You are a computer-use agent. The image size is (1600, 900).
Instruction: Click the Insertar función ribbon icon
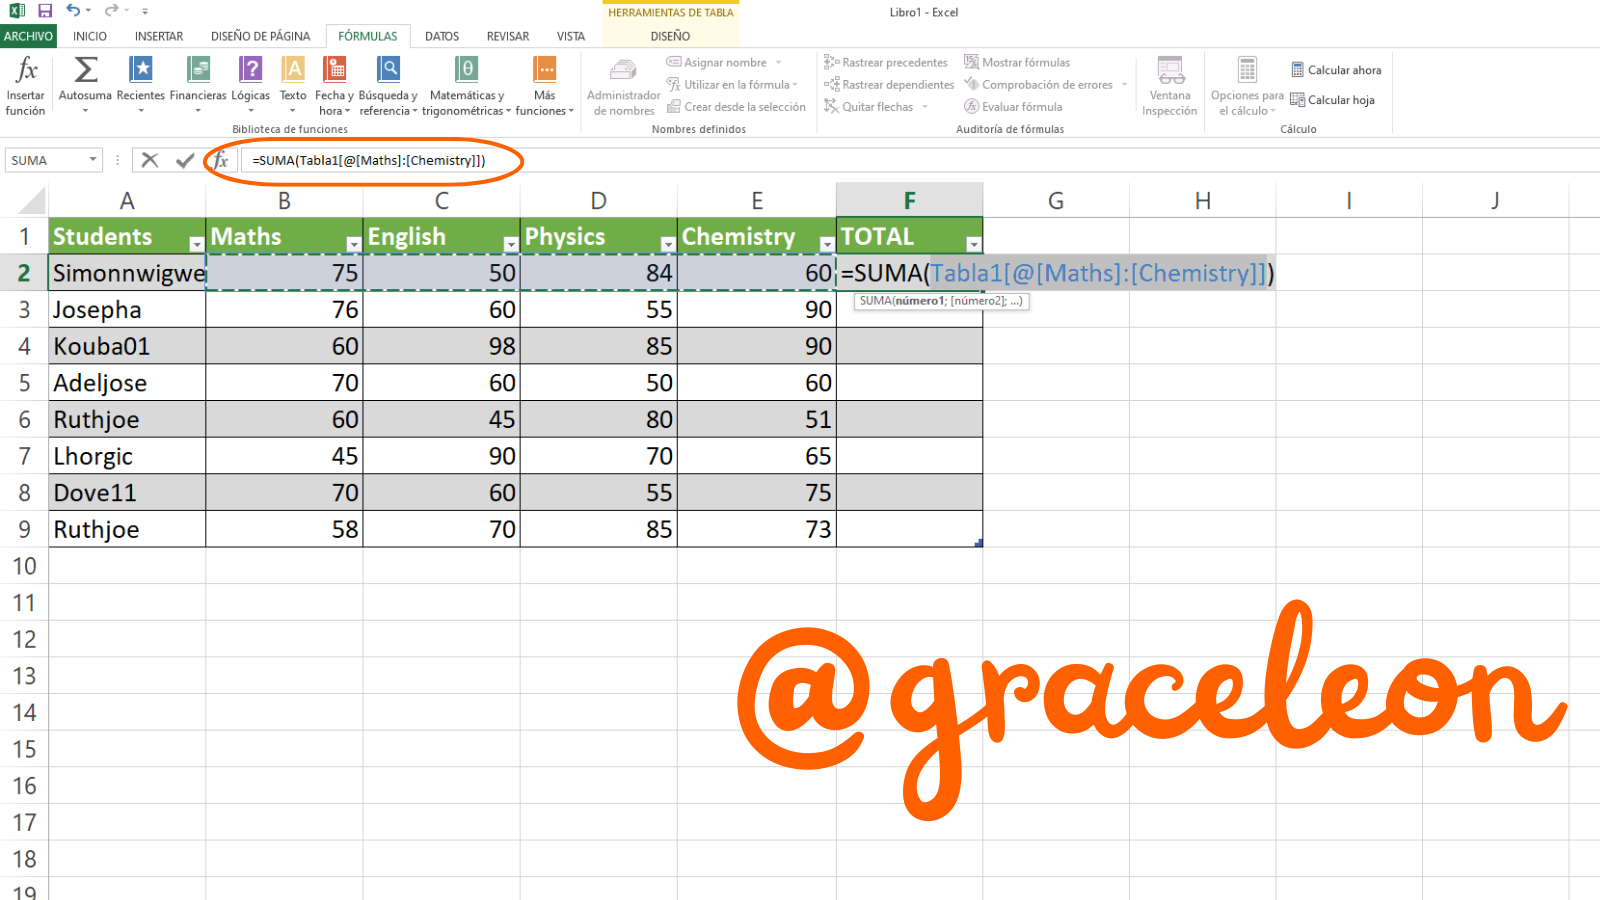point(25,86)
